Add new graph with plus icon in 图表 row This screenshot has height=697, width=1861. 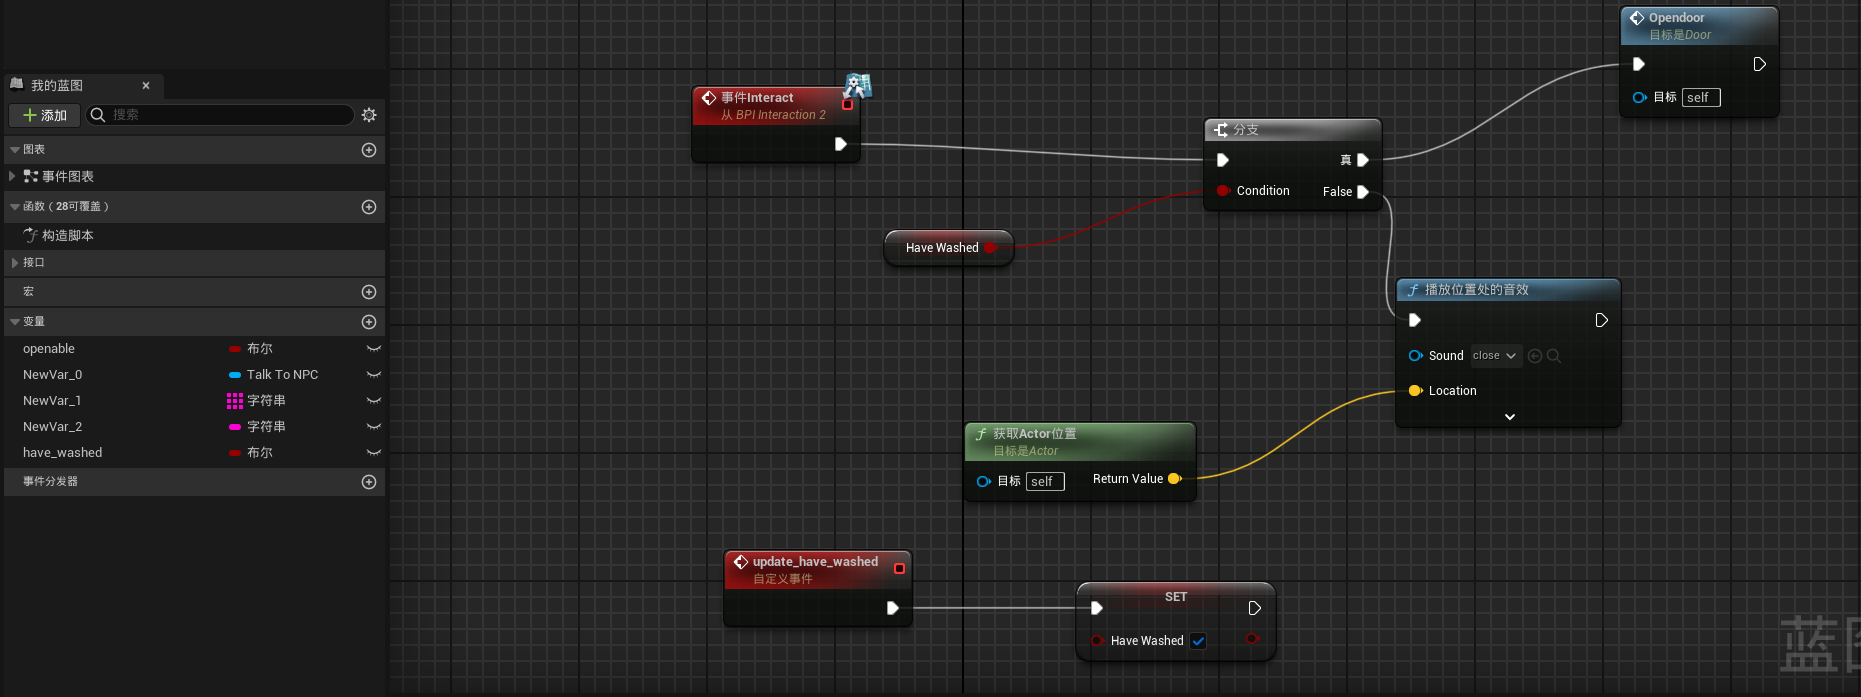click(x=369, y=150)
